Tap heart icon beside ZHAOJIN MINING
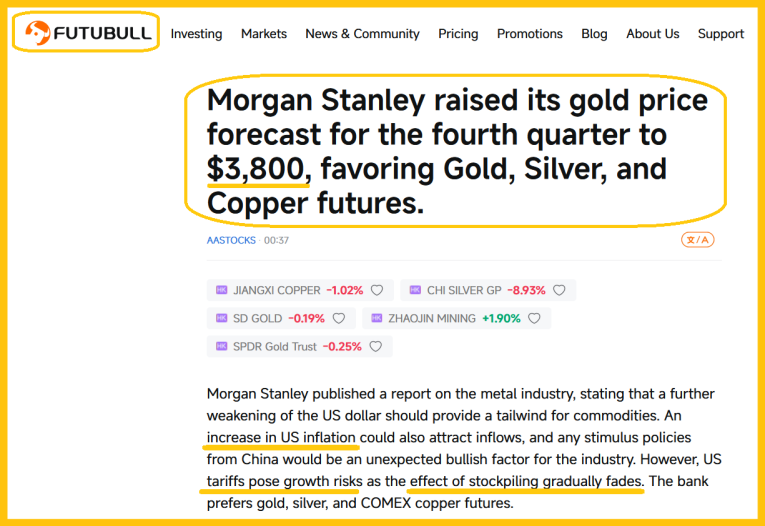The height and width of the screenshot is (526, 765). pos(533,319)
